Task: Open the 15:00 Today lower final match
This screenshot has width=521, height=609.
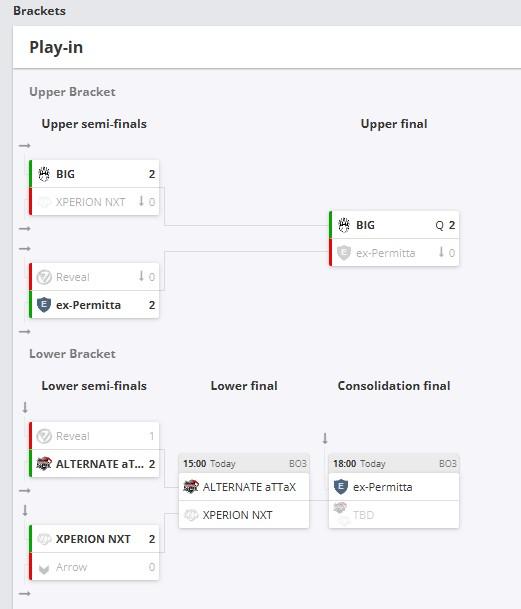Action: (244, 463)
